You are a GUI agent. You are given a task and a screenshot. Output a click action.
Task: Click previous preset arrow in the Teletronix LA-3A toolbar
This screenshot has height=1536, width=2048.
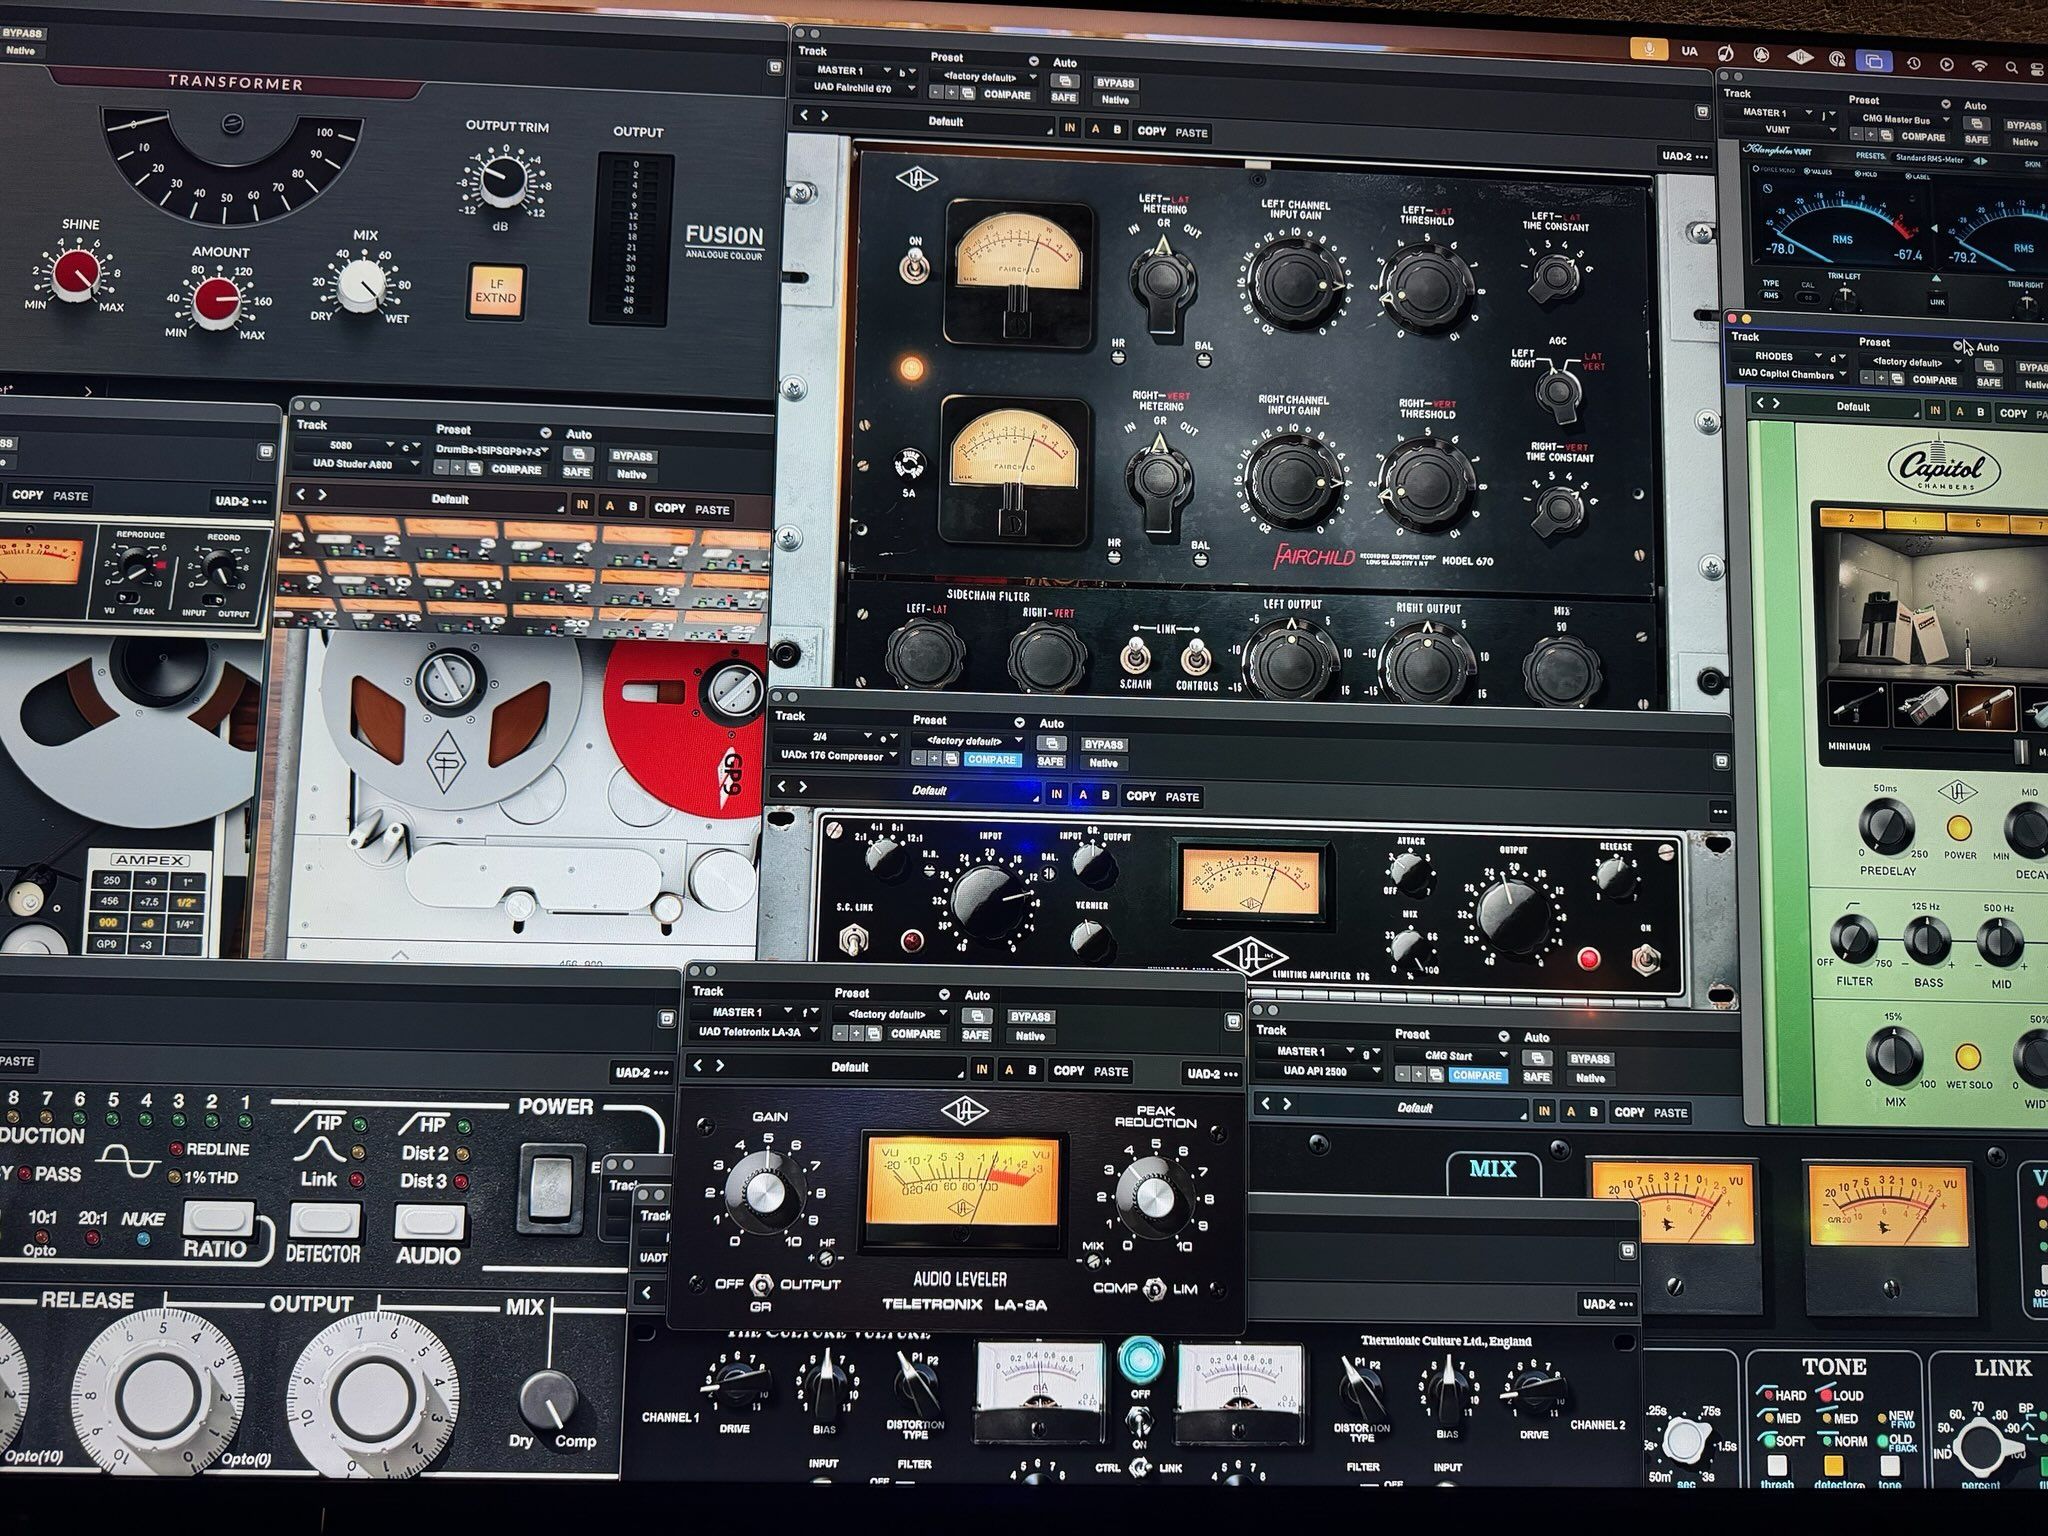(698, 1066)
